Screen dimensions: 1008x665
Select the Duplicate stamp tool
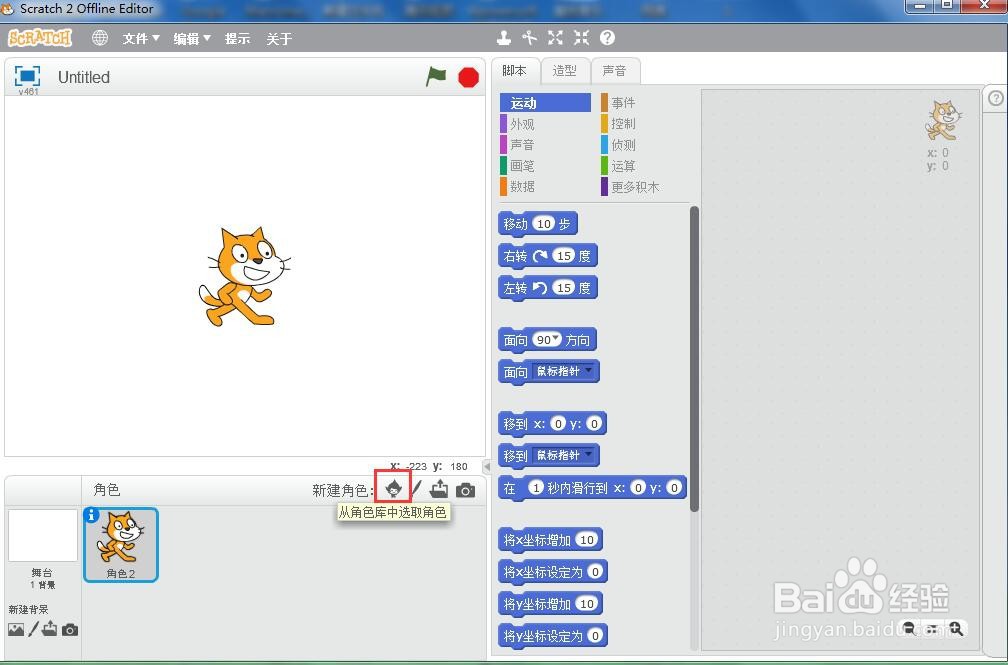(x=504, y=38)
